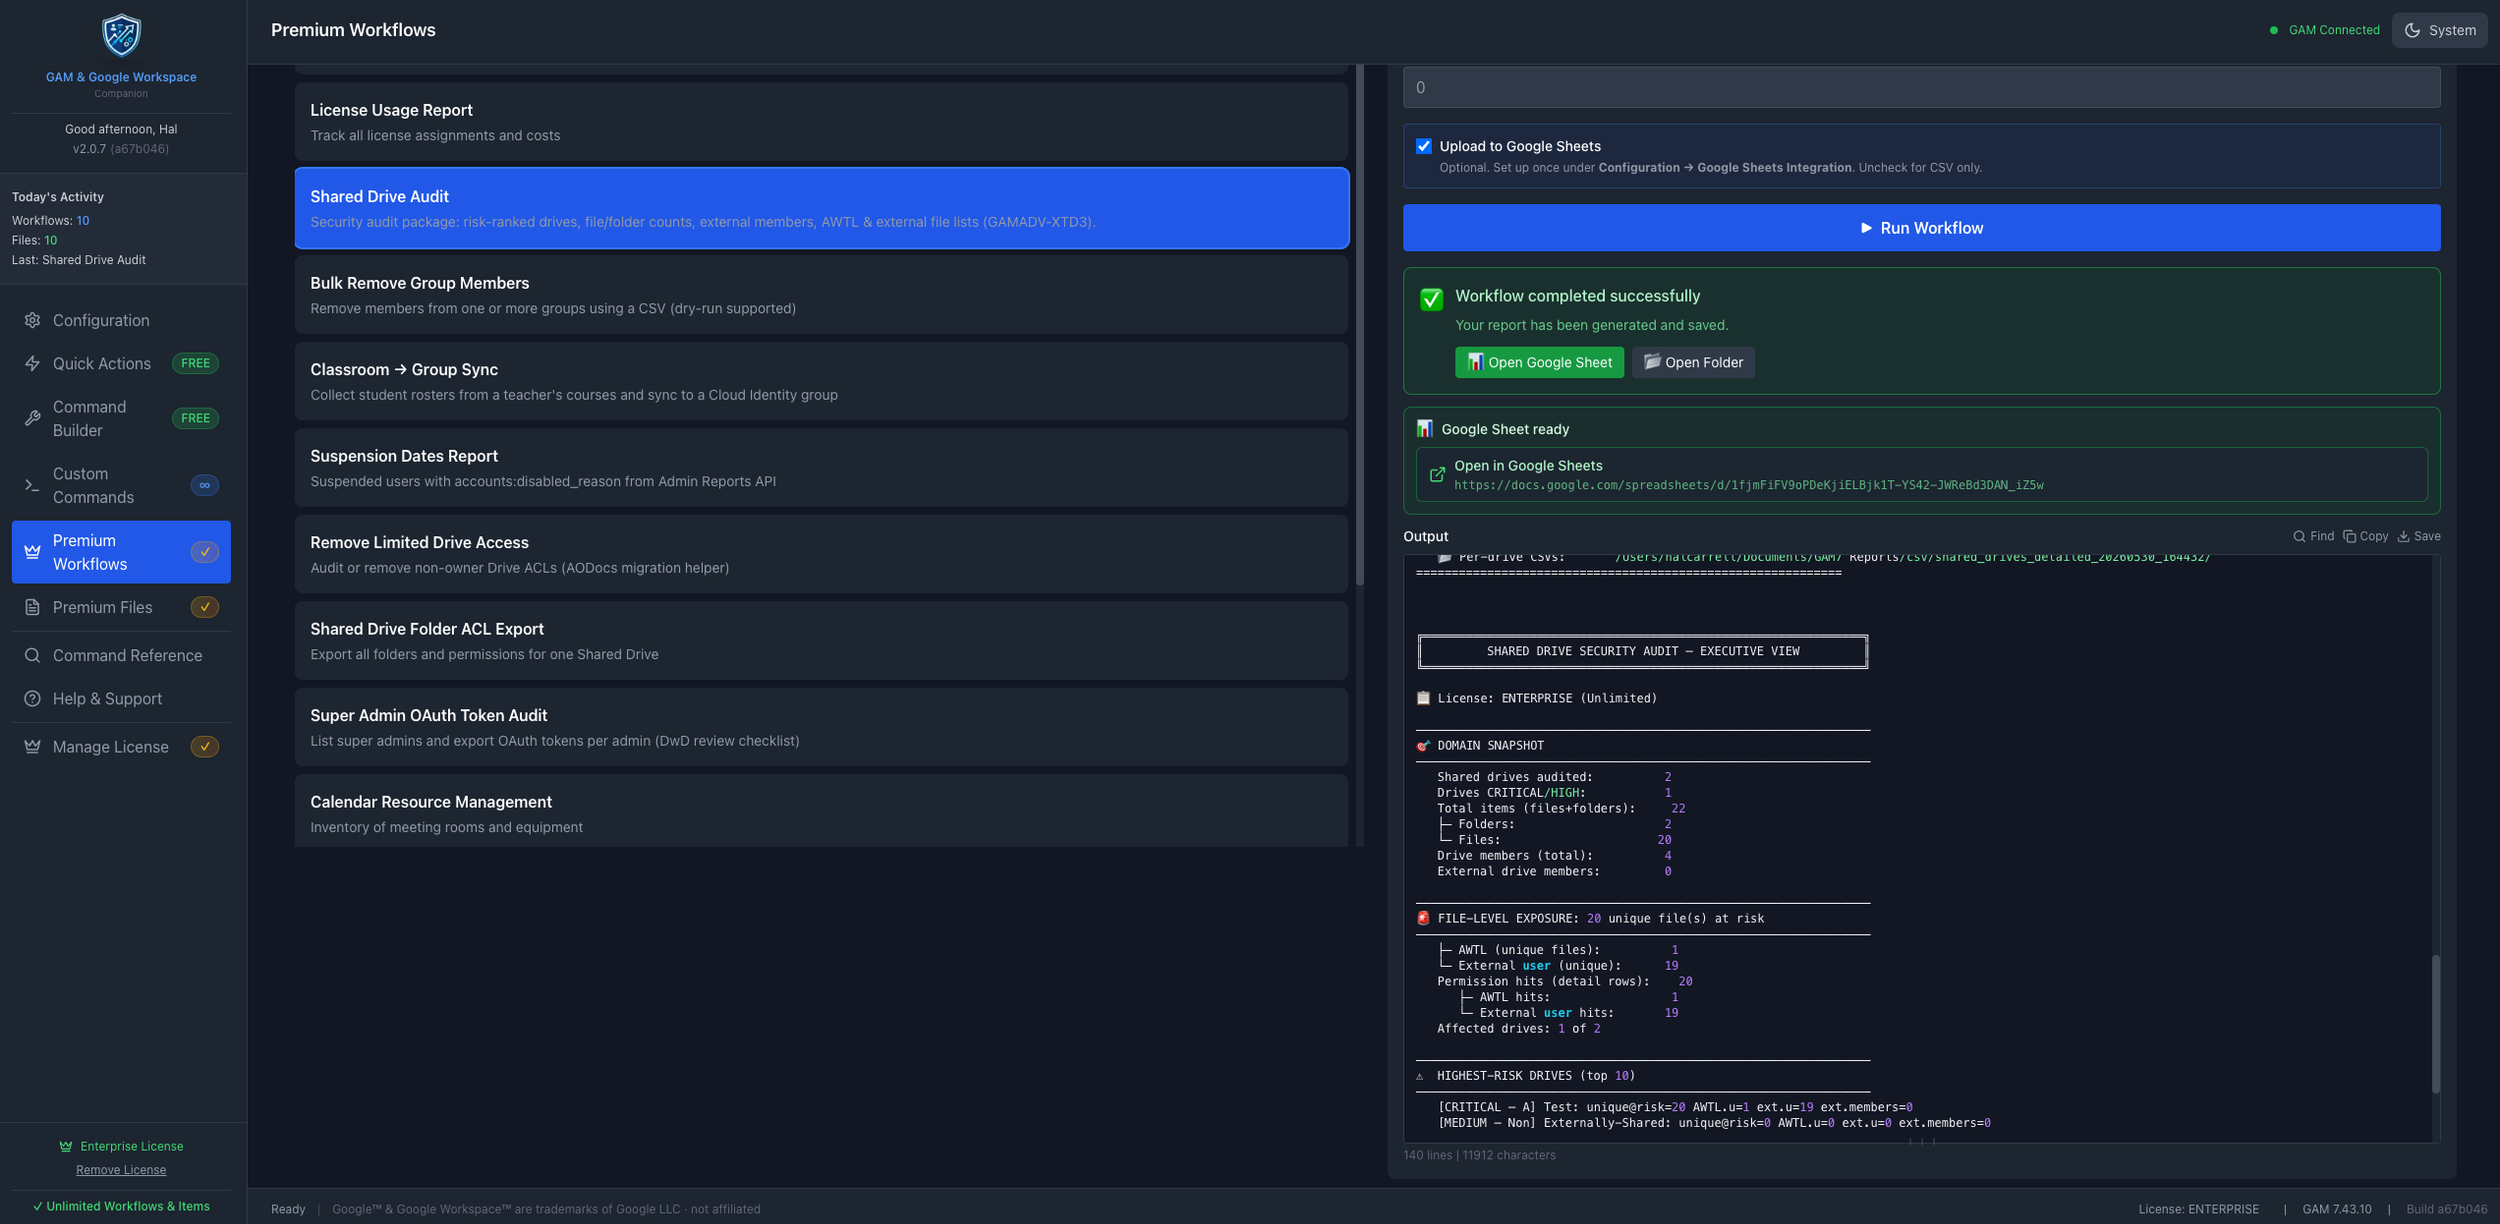Save the Output to file
Image resolution: width=2500 pixels, height=1224 pixels.
2418,536
